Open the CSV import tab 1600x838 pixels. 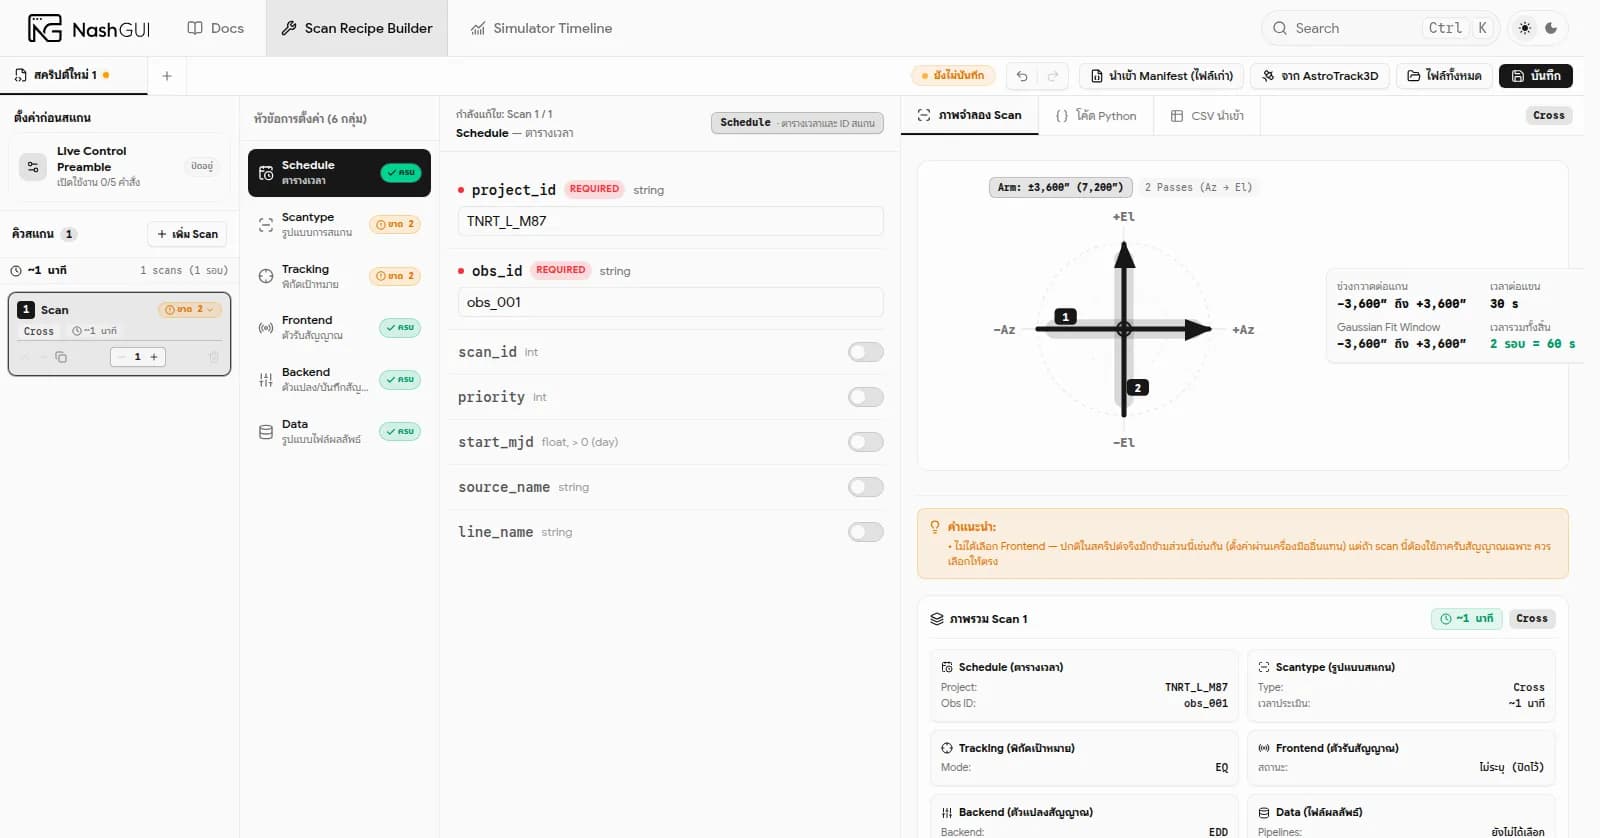tap(1207, 116)
